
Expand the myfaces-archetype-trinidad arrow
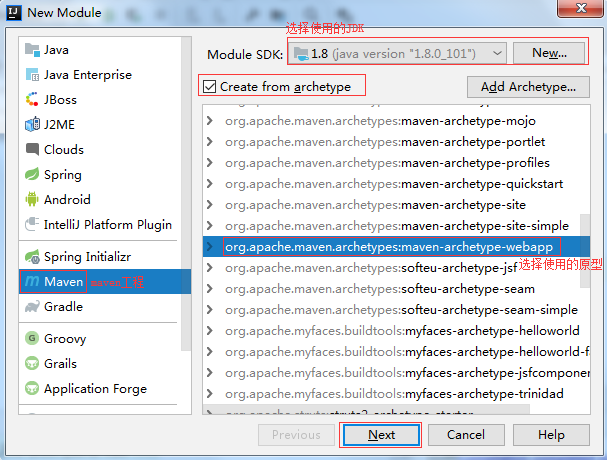coord(210,393)
